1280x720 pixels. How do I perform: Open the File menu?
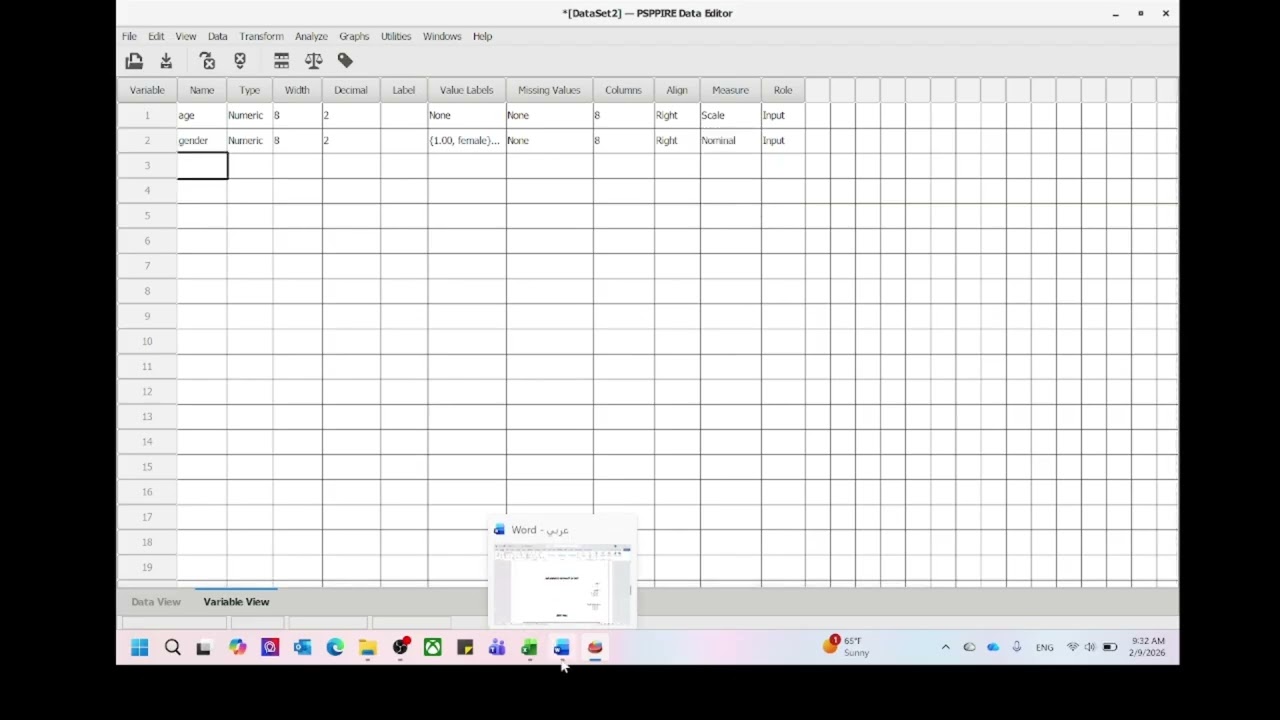(x=130, y=36)
